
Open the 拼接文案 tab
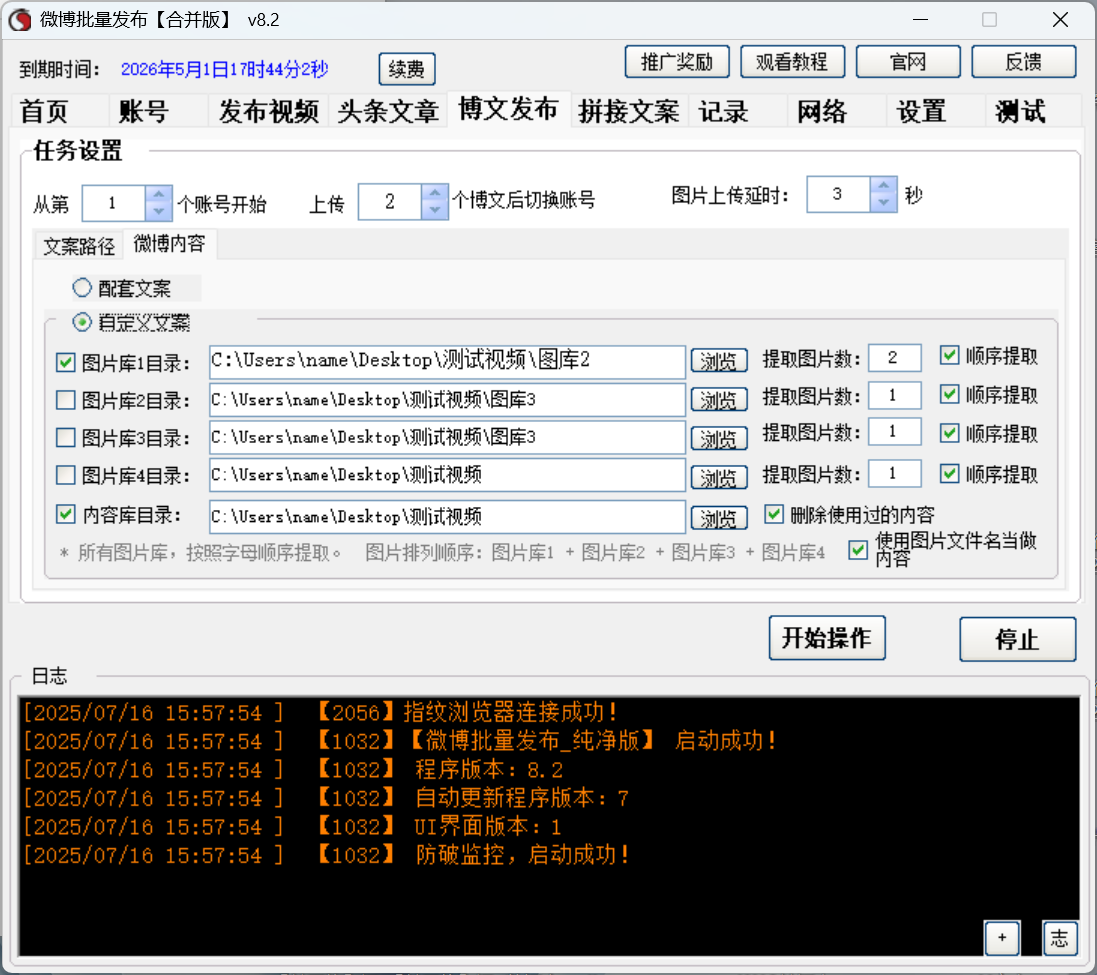coord(629,111)
